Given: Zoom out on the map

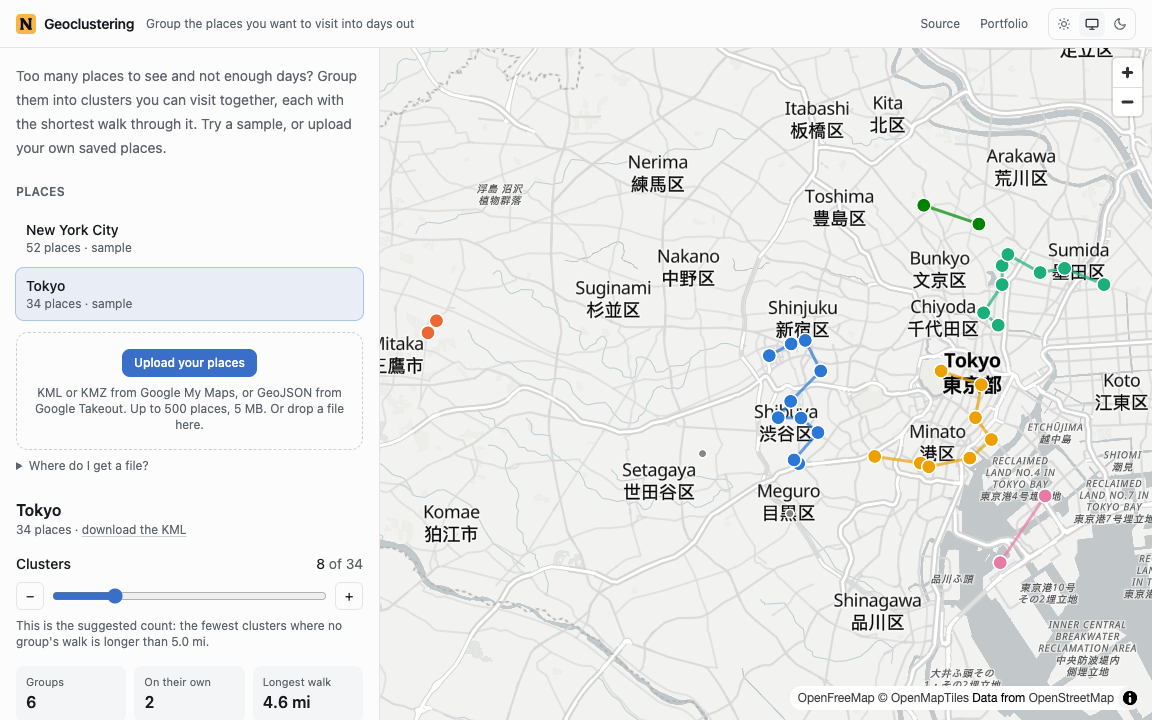Looking at the screenshot, I should pyautogui.click(x=1127, y=101).
